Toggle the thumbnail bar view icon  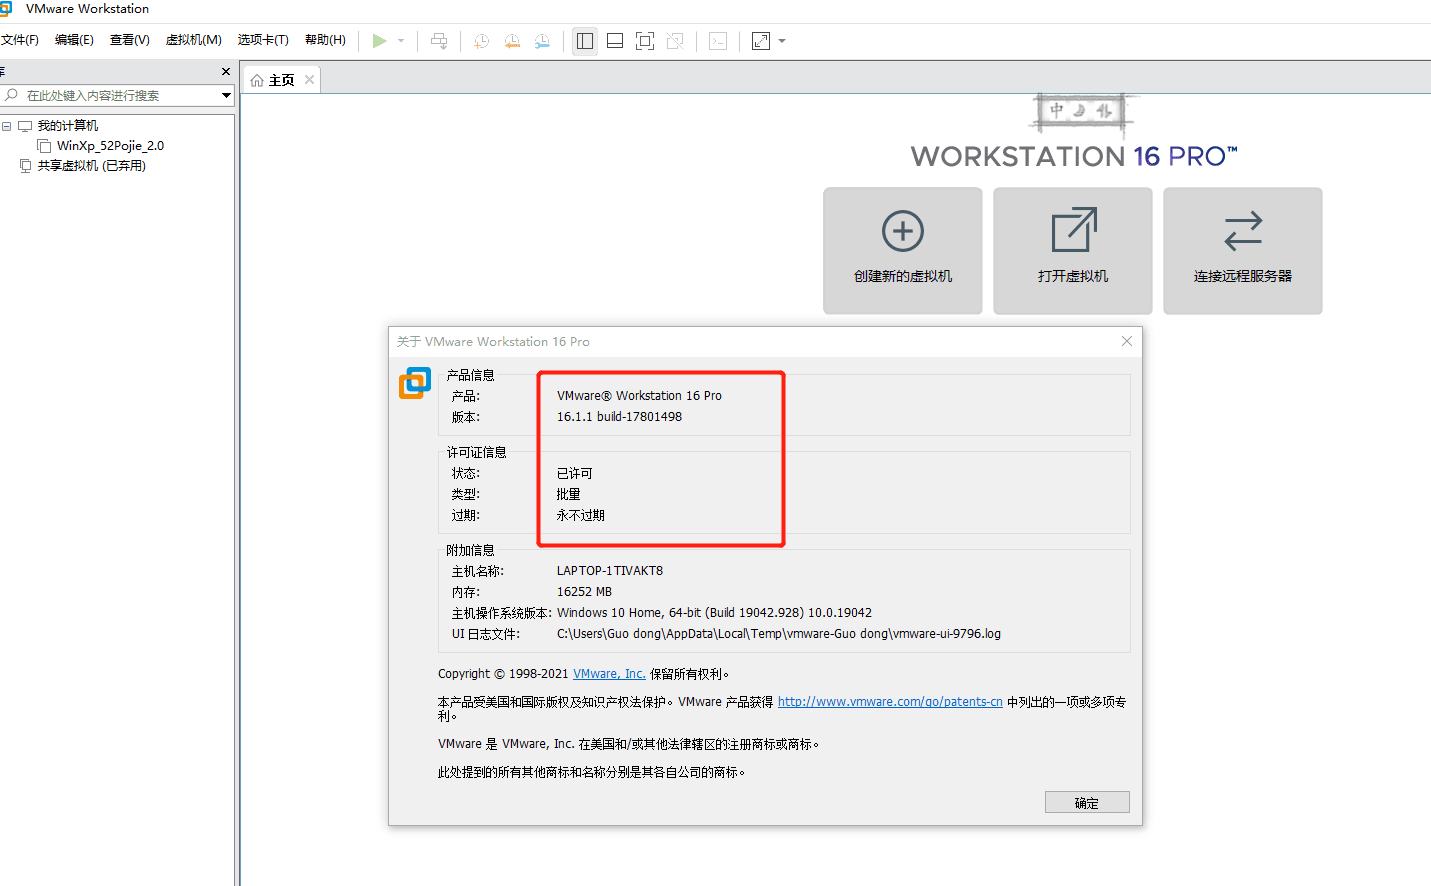615,41
